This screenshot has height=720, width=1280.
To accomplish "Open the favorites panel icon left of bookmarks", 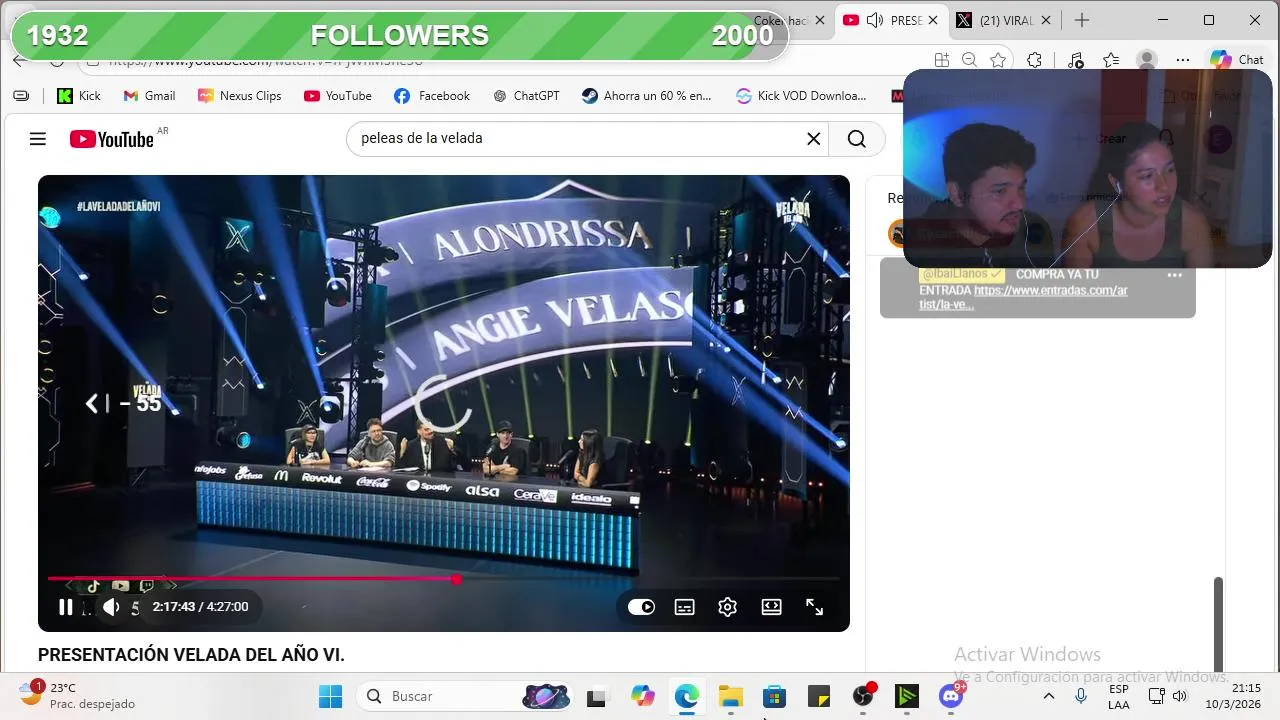I will [x=21, y=96].
